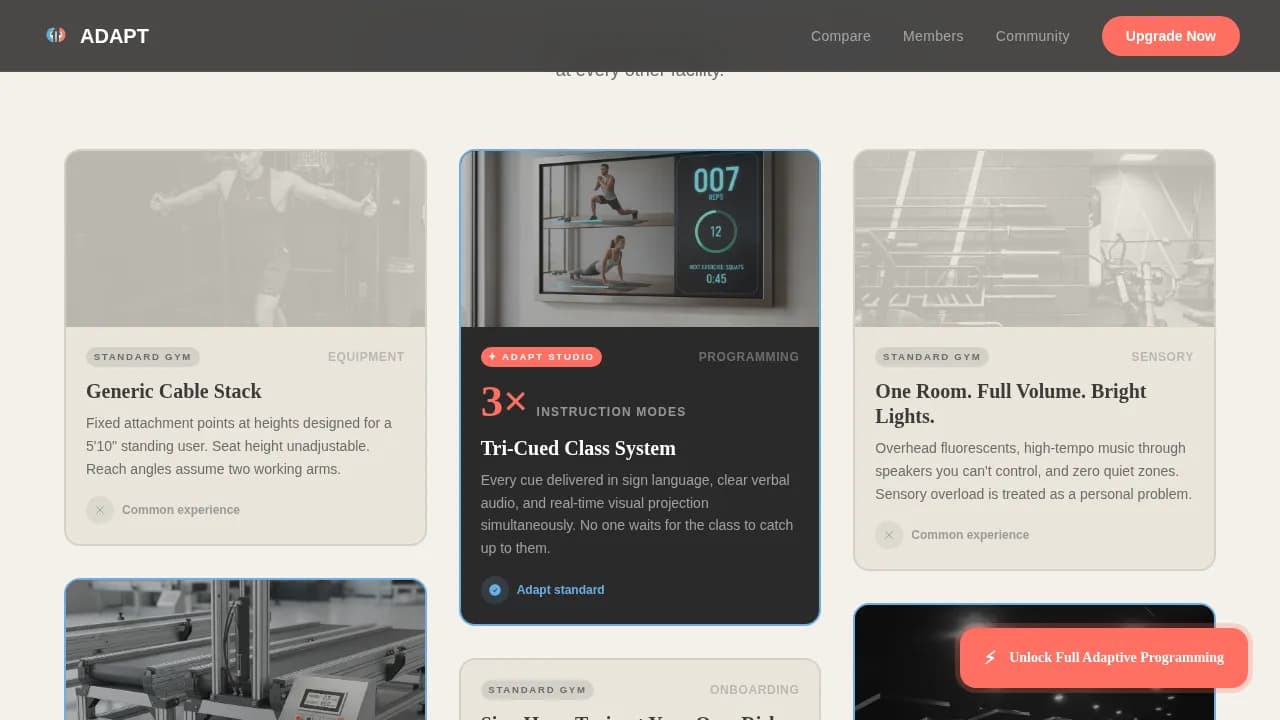This screenshot has width=1280, height=720.
Task: Click the X icon under Generic Cable Stack
Action: click(99, 510)
